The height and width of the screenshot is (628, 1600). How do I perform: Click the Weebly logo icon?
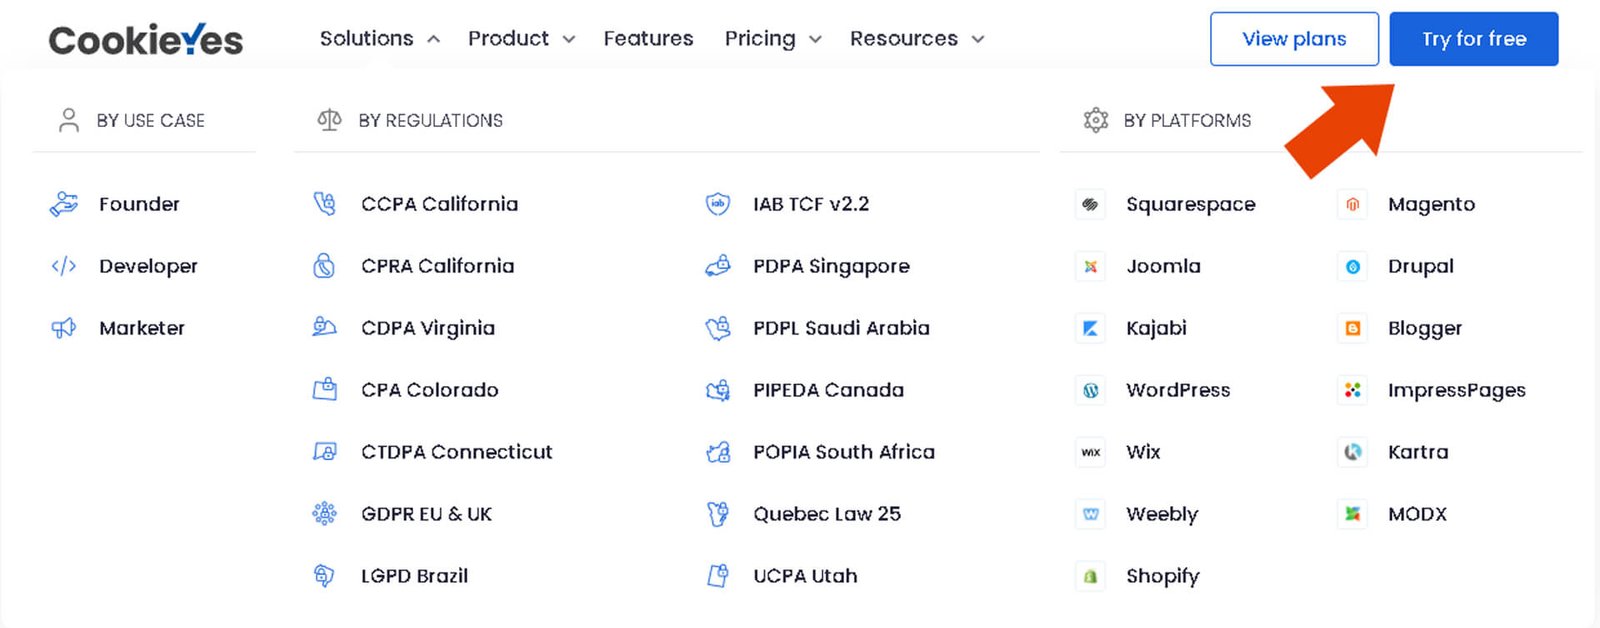pyautogui.click(x=1090, y=514)
